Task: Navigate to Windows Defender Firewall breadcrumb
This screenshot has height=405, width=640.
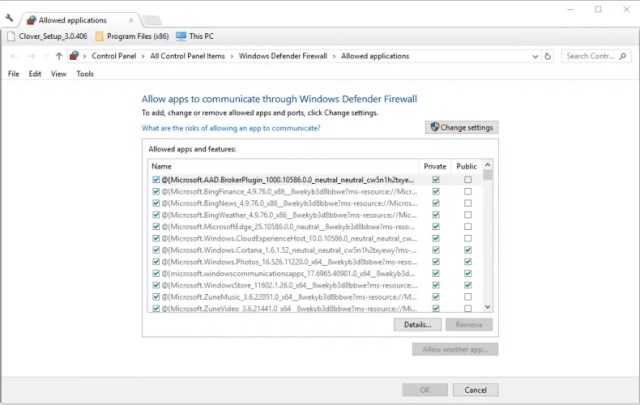Action: tap(283, 56)
